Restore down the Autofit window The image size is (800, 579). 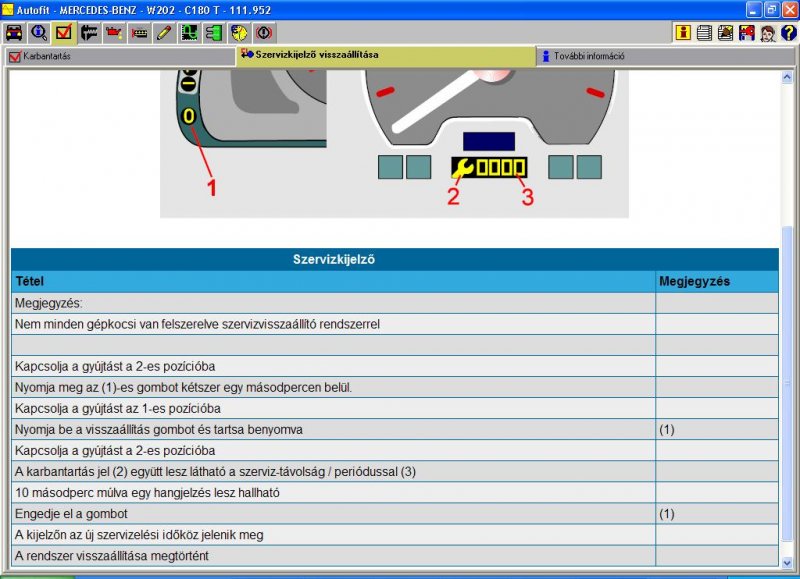point(772,10)
